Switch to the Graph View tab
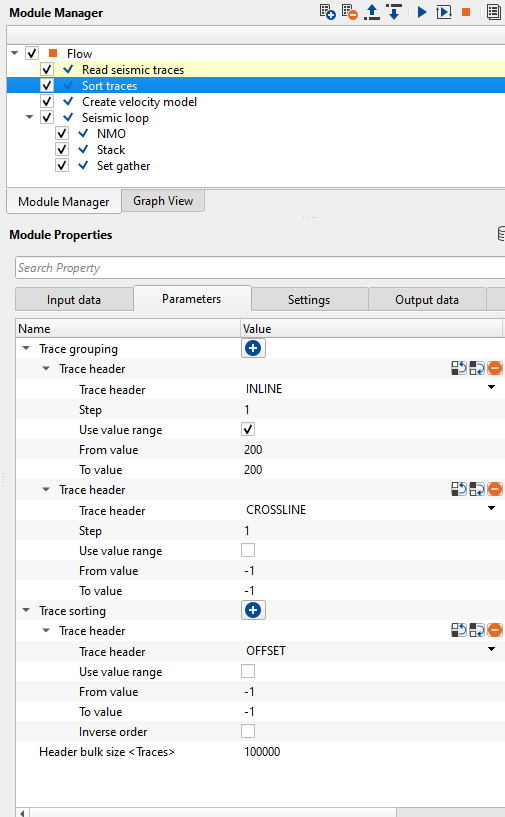The image size is (505, 817). tap(163, 201)
